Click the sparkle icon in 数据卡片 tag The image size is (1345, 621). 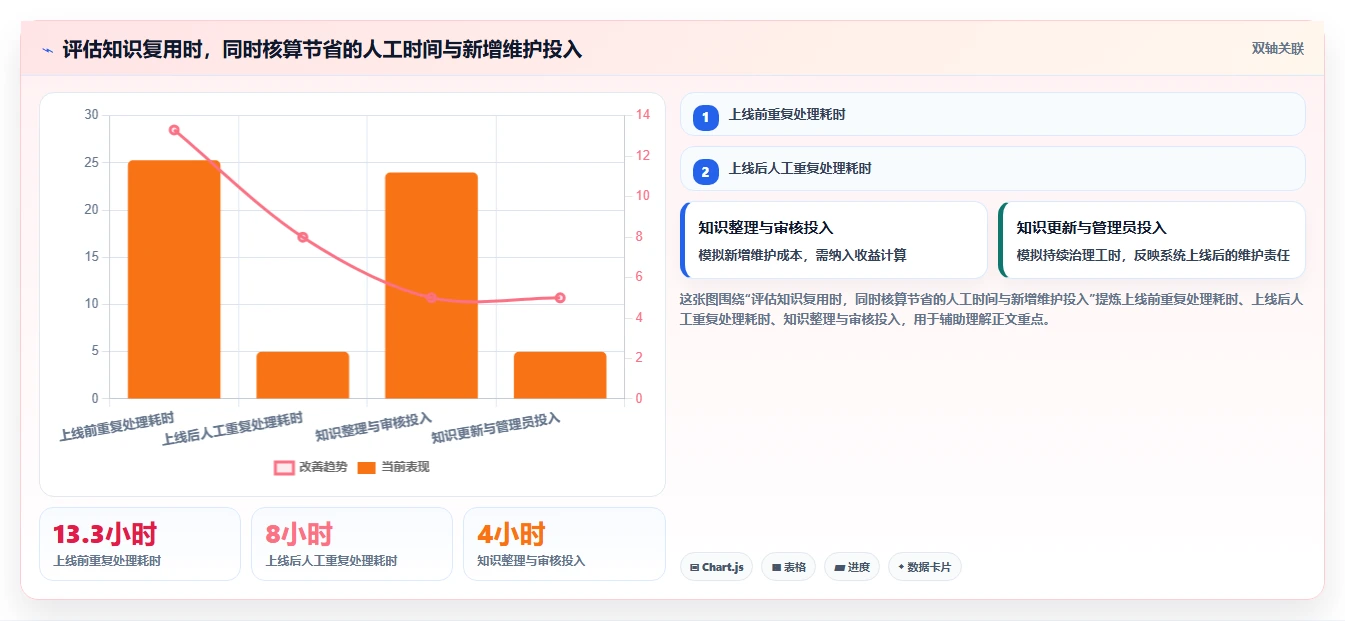pyautogui.click(x=901, y=567)
